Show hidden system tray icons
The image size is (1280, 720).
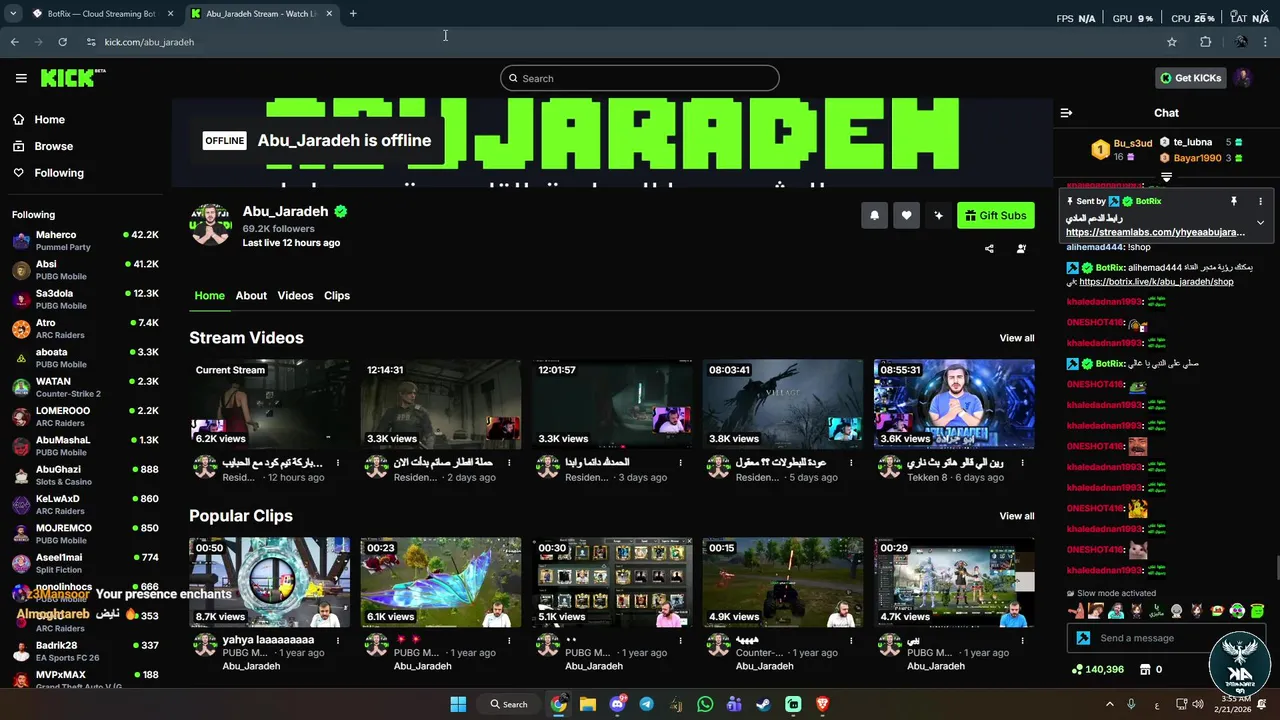(x=1109, y=704)
